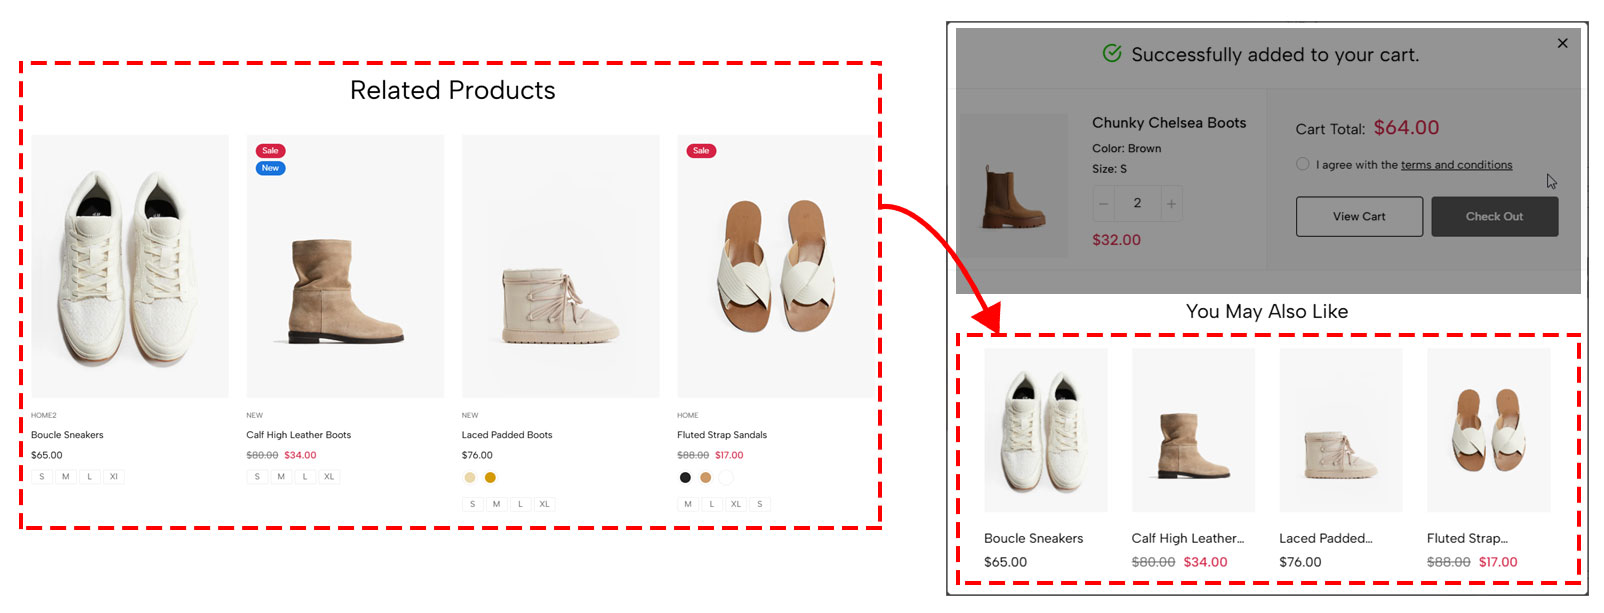Select the black color swatch for Fluted Strap Sandals
The image size is (1604, 613).
point(684,477)
